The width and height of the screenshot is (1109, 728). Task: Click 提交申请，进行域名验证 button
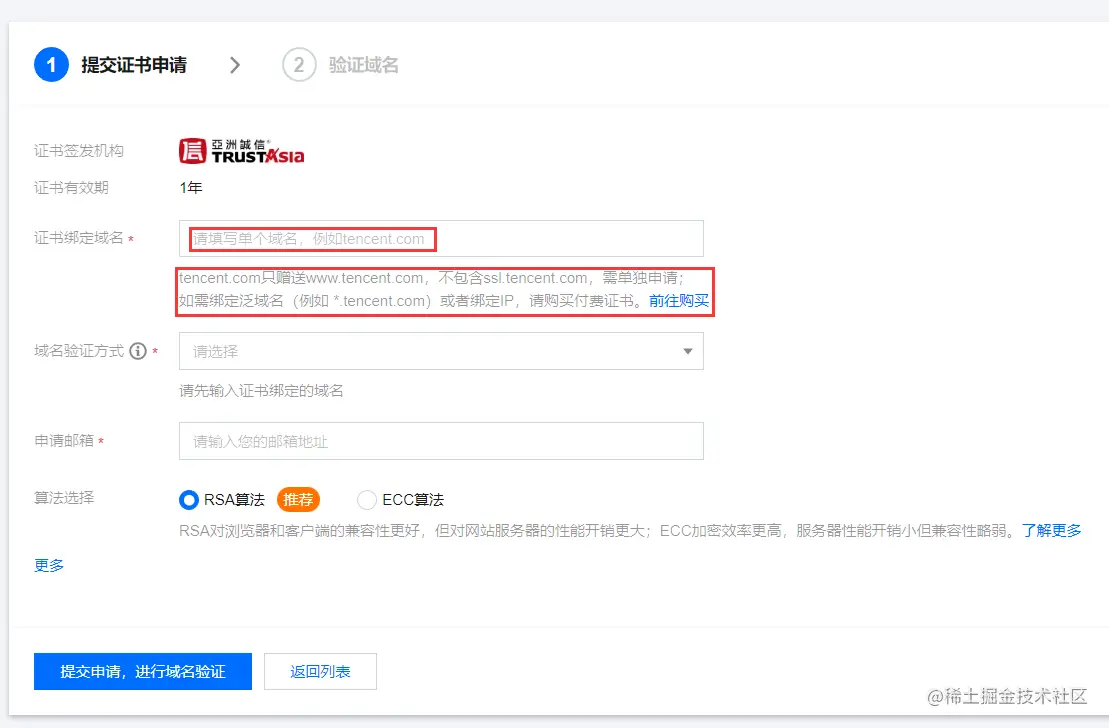click(x=143, y=671)
